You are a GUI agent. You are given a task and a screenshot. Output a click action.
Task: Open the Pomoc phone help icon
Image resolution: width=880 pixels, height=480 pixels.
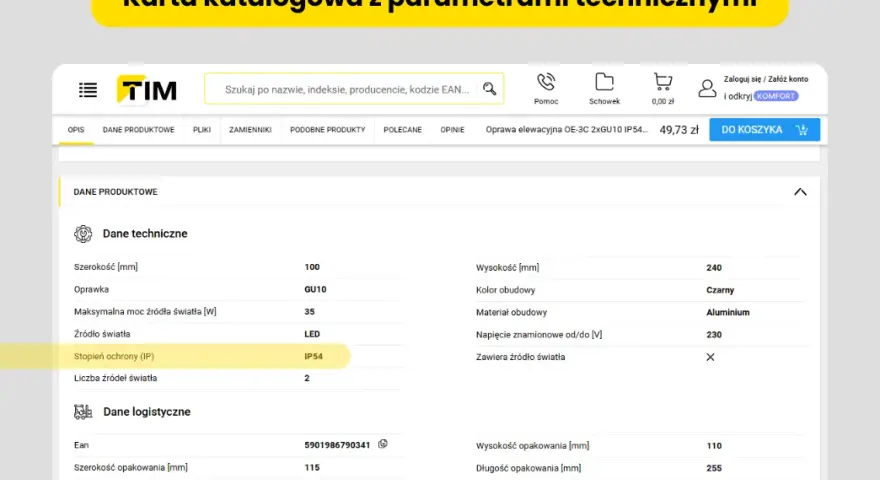[x=546, y=83]
